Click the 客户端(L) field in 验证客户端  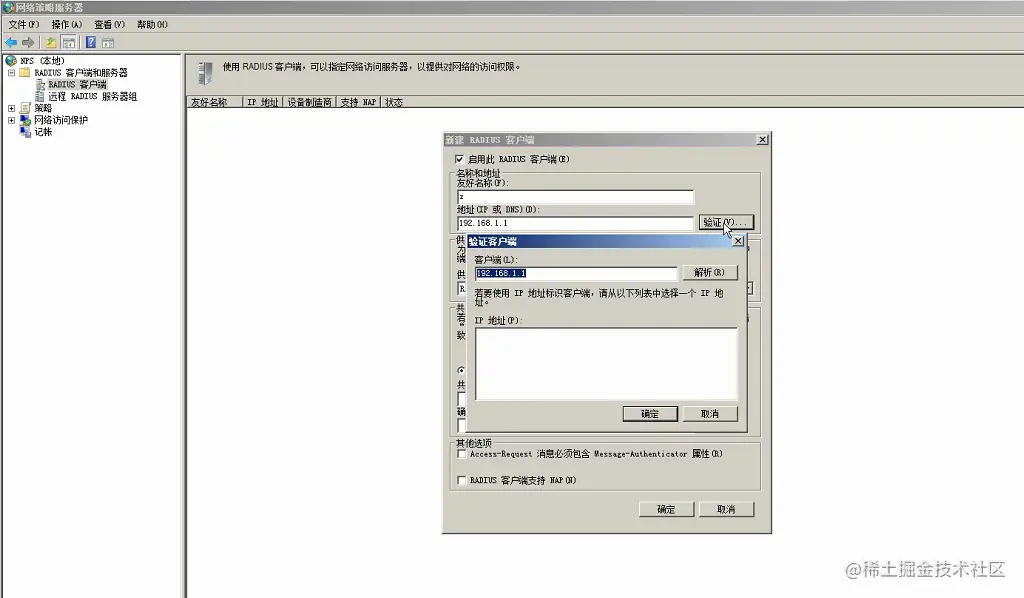576,274
